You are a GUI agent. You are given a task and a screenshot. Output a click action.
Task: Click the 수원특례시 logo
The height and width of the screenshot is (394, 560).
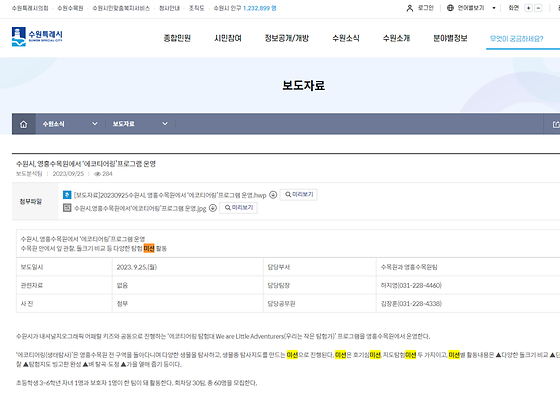(x=37, y=36)
